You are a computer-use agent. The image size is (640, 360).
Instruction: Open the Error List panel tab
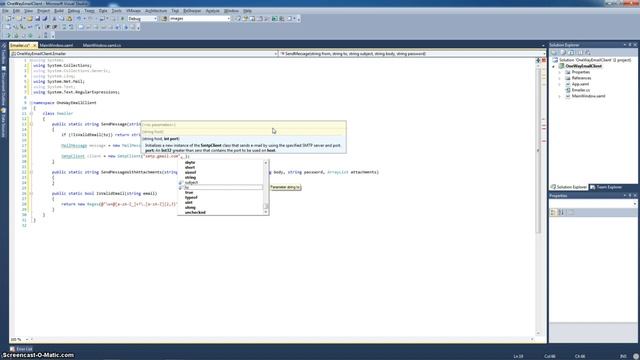click(21, 349)
